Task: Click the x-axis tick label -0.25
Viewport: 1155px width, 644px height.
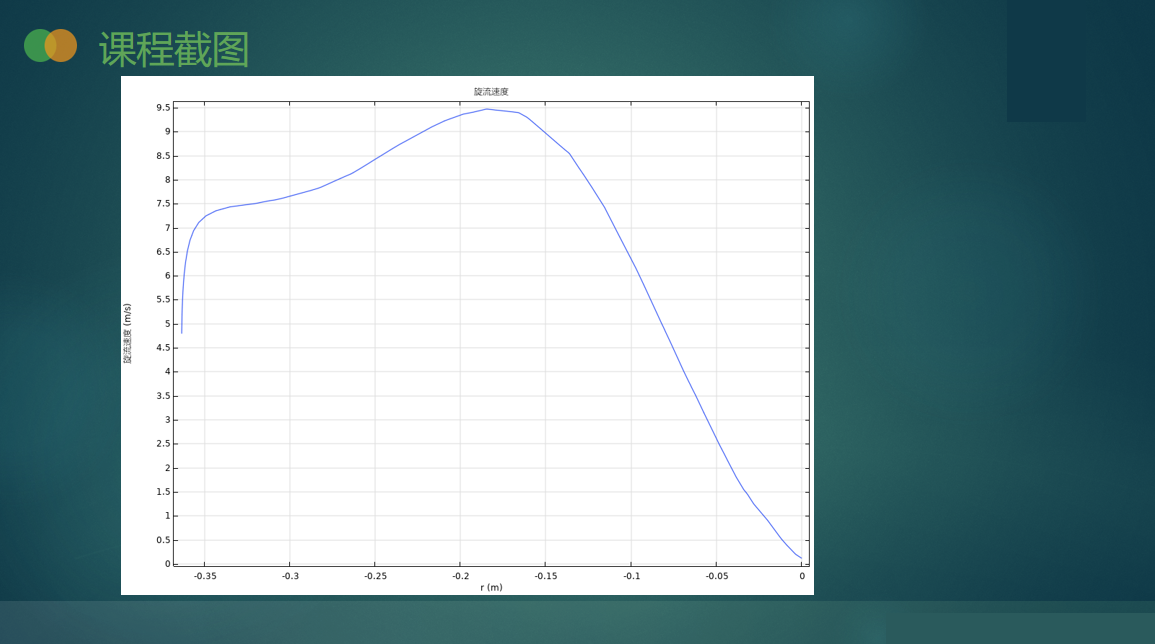Action: click(376, 576)
